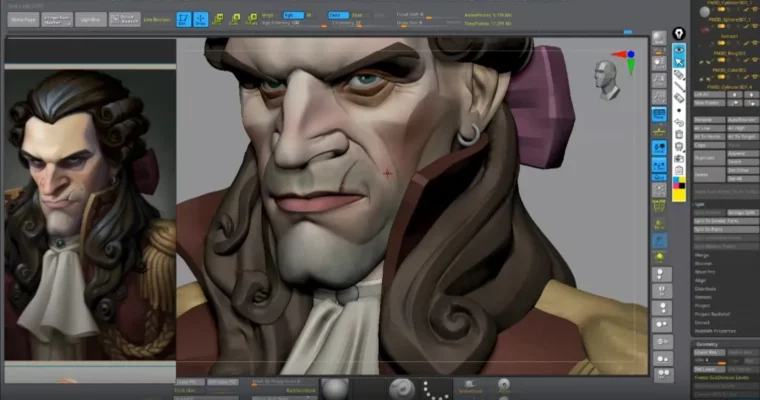Toggle Draw mode
The width and height of the screenshot is (760, 400).
click(x=201, y=19)
